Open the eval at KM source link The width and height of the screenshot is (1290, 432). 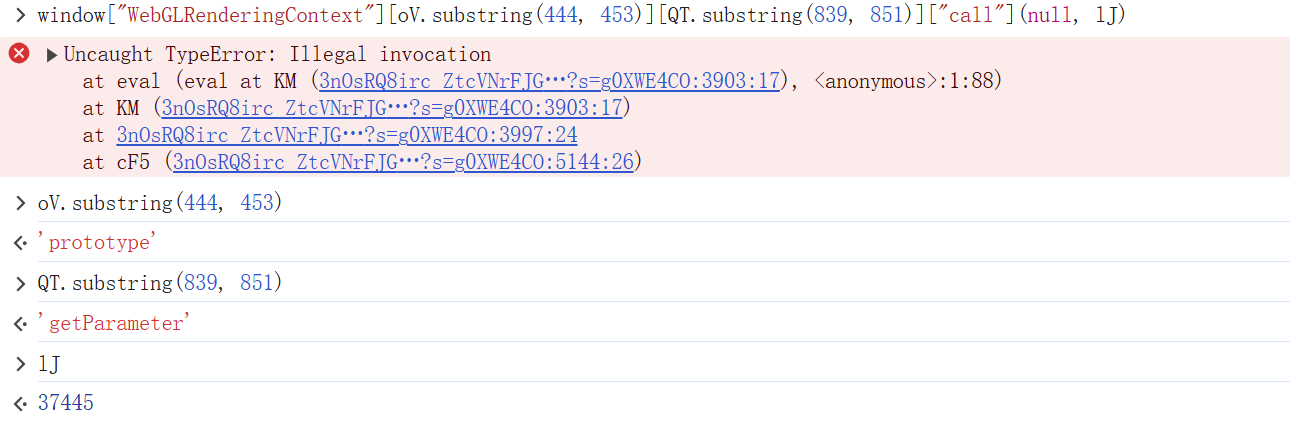pos(548,81)
